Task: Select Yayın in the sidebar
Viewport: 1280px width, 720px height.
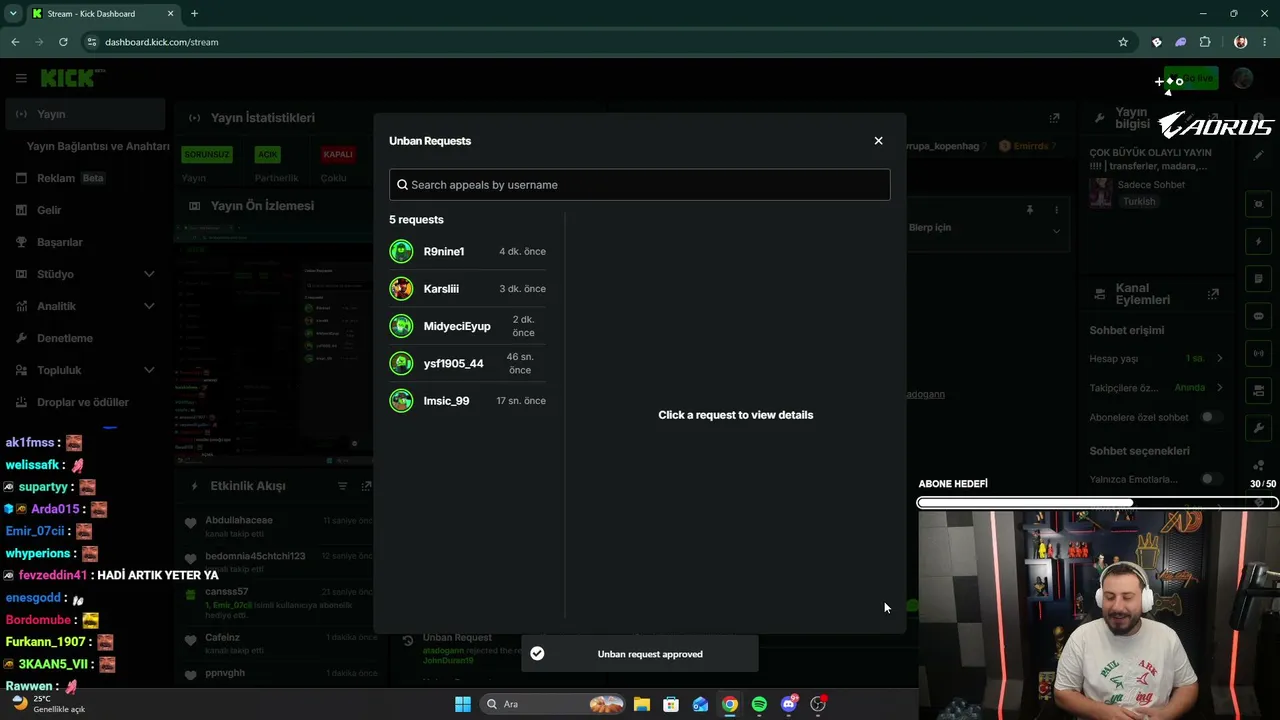Action: (x=85, y=114)
